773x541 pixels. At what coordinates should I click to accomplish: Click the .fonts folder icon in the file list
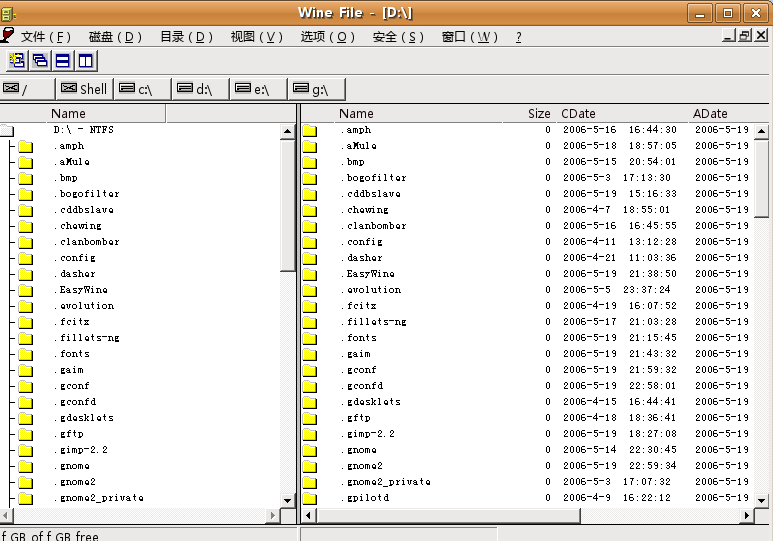pyautogui.click(x=310, y=338)
